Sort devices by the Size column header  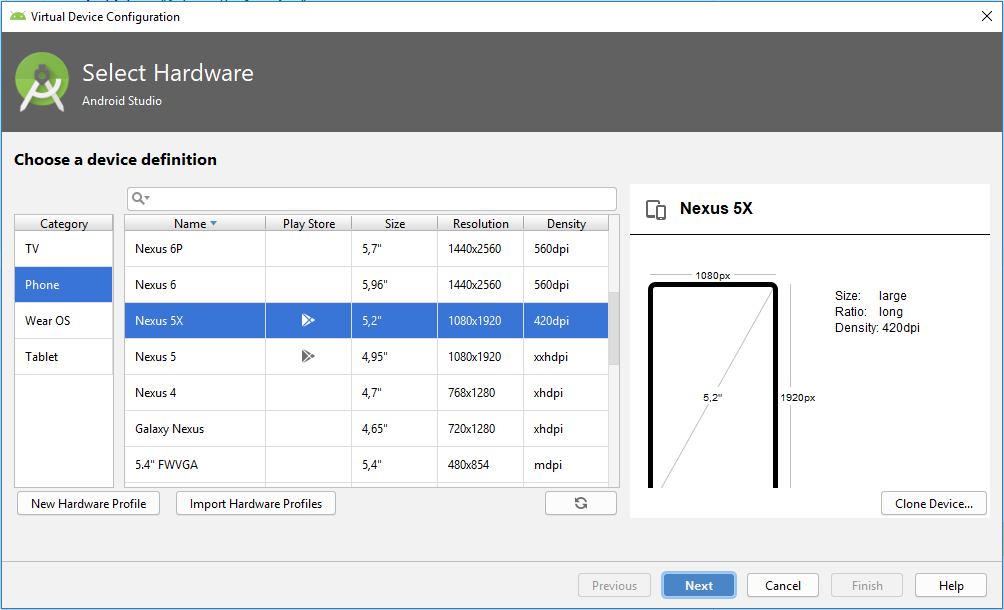pos(394,224)
